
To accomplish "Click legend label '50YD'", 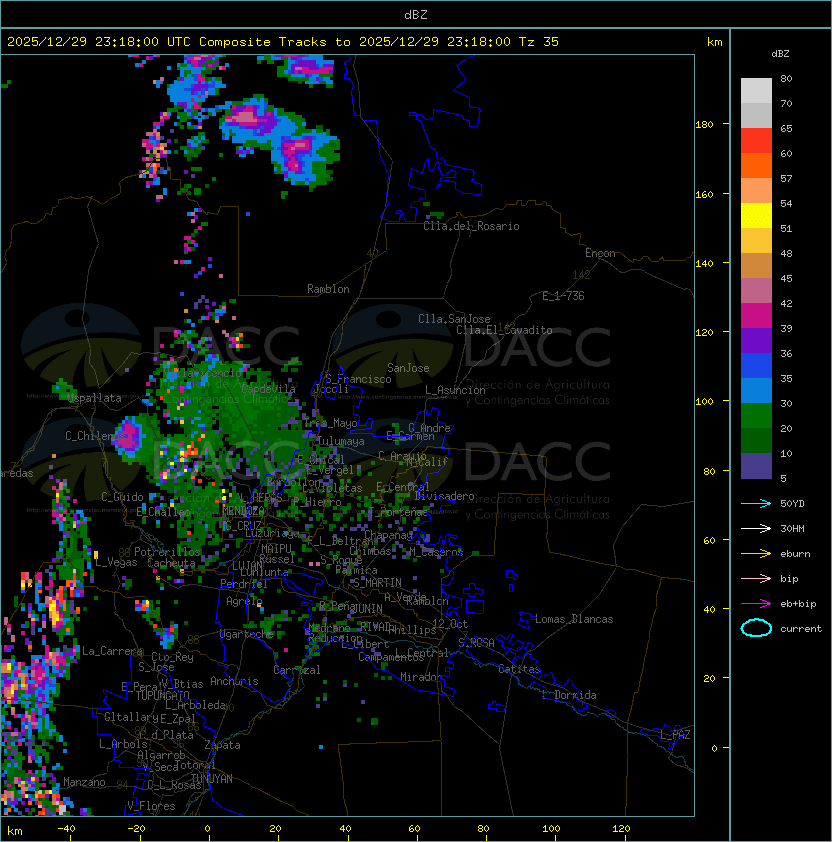I will [792, 503].
